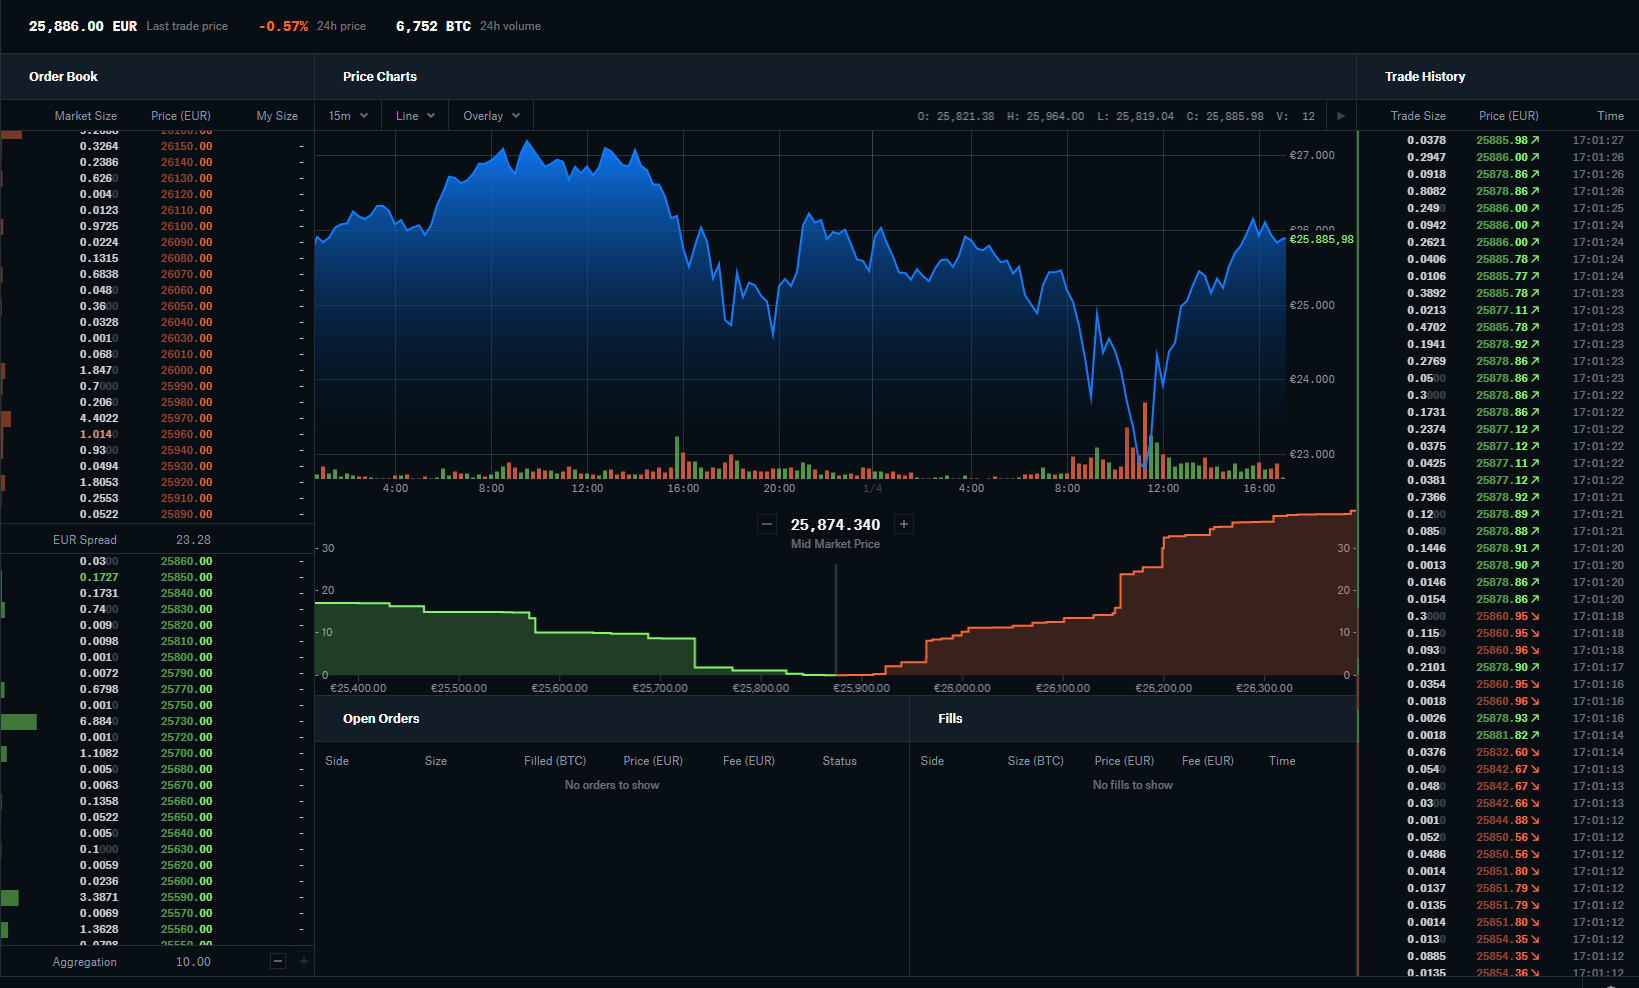Screen dimensions: 1639x988
Task: Click the Price Charts panel title
Action: [x=379, y=77]
